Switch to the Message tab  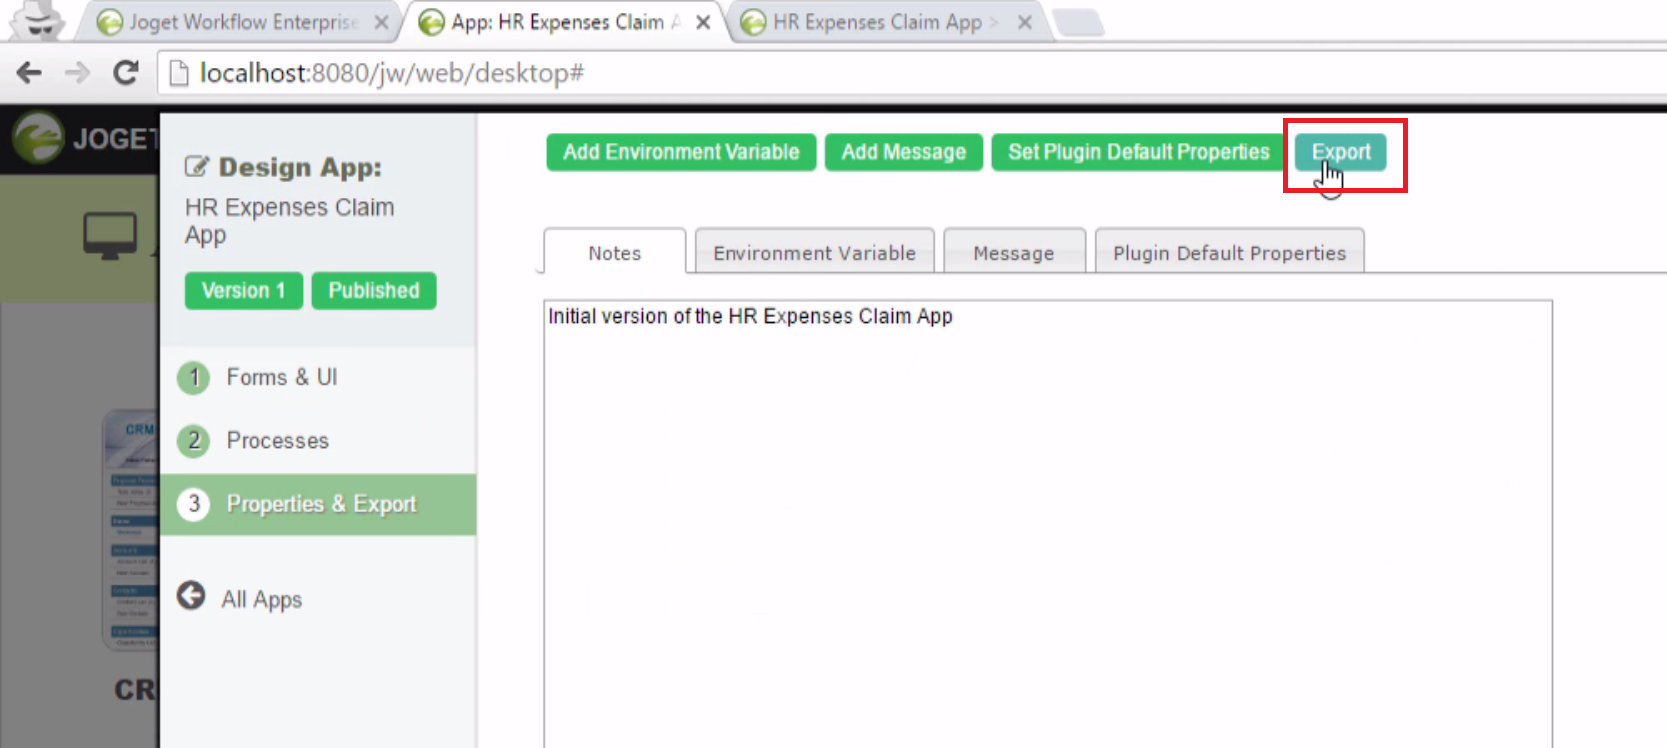(1014, 253)
